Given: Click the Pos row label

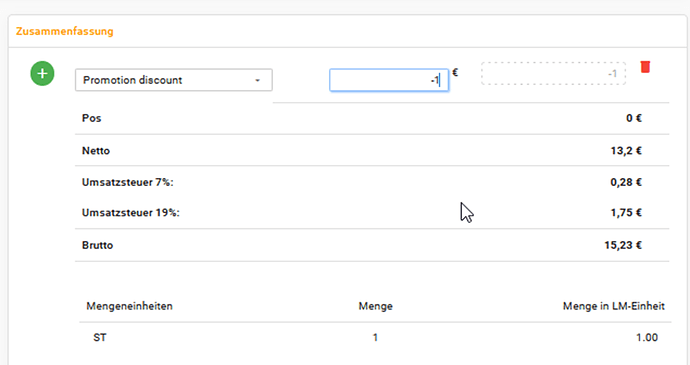Looking at the screenshot, I should pyautogui.click(x=92, y=118).
